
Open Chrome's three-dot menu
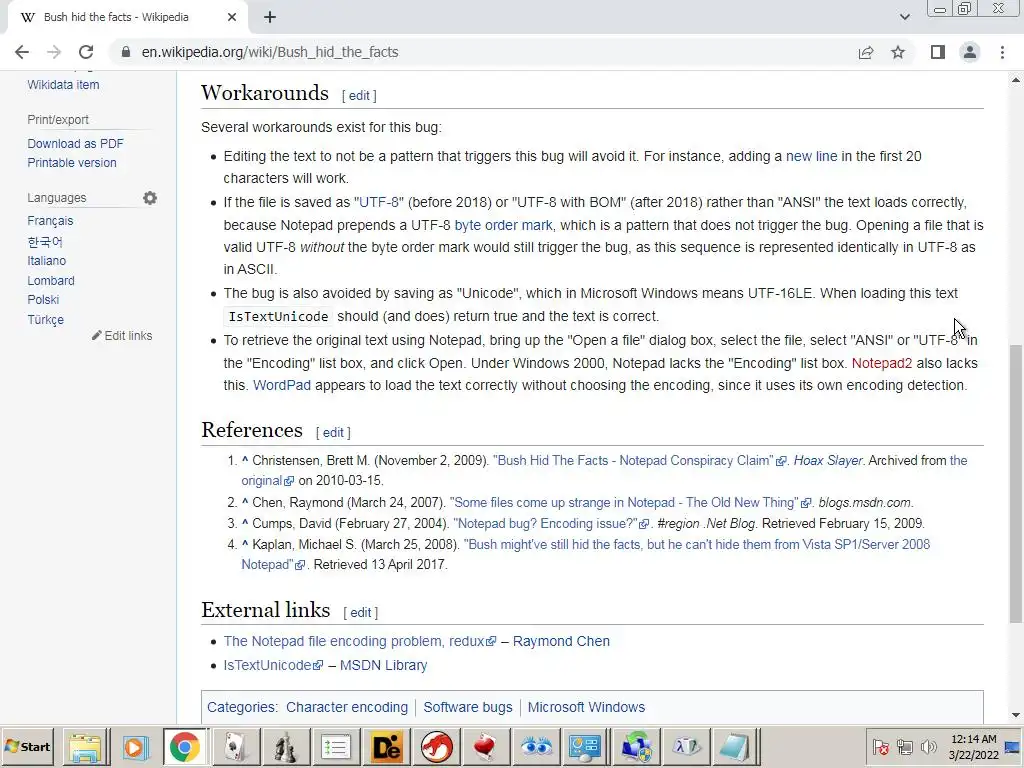click(x=1002, y=52)
